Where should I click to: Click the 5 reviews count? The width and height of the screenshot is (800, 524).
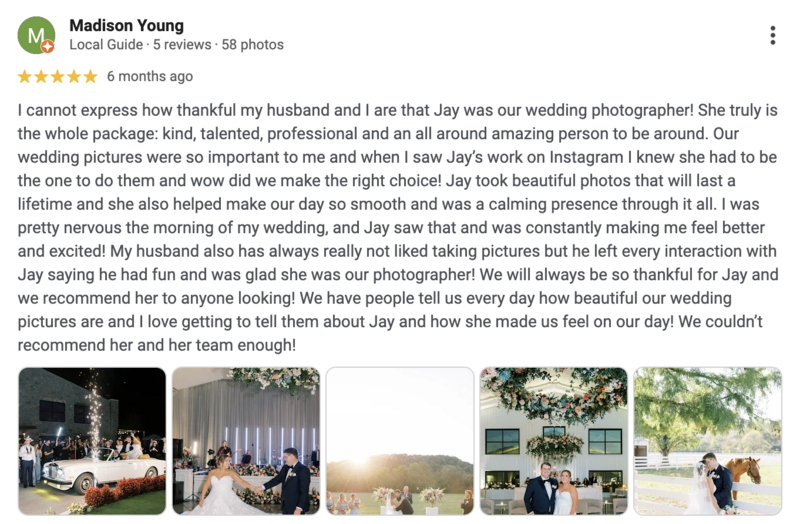click(182, 44)
